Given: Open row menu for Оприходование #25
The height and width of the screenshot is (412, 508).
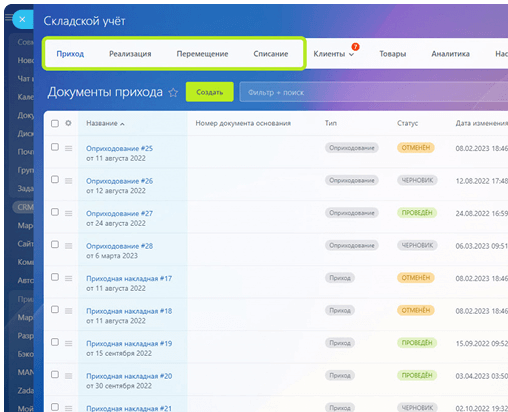Looking at the screenshot, I should [68, 148].
